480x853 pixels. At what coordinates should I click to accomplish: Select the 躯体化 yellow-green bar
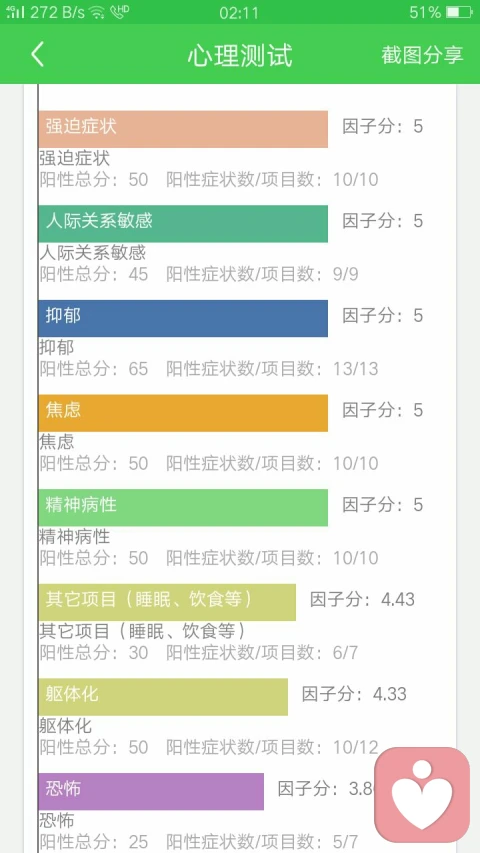click(163, 697)
